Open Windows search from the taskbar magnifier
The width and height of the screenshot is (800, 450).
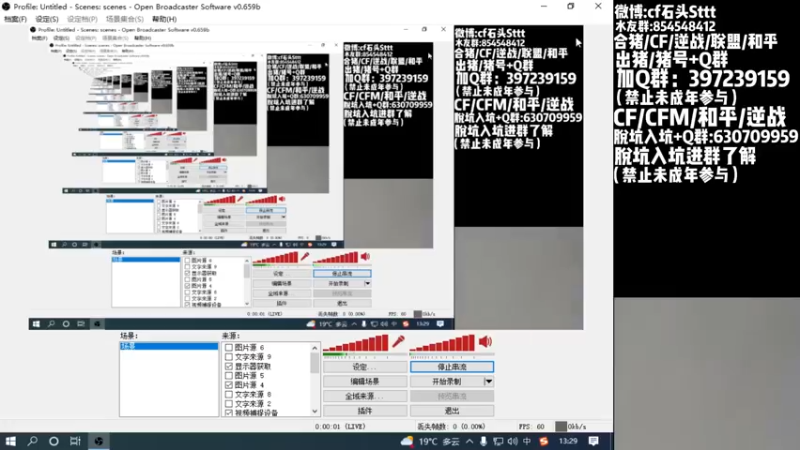tap(32, 441)
